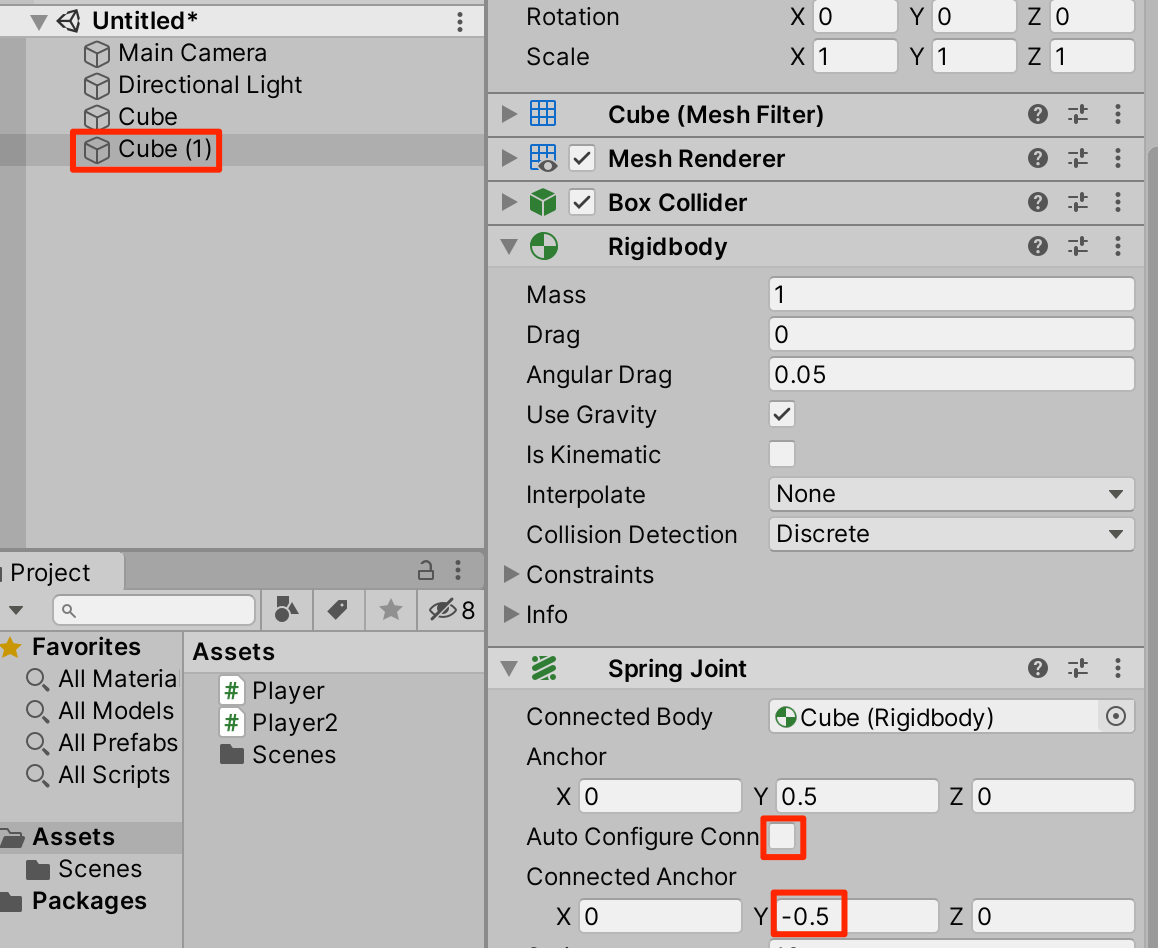Screen dimensions: 1158x948
Task: Click the favorites star search button
Action: (x=391, y=610)
